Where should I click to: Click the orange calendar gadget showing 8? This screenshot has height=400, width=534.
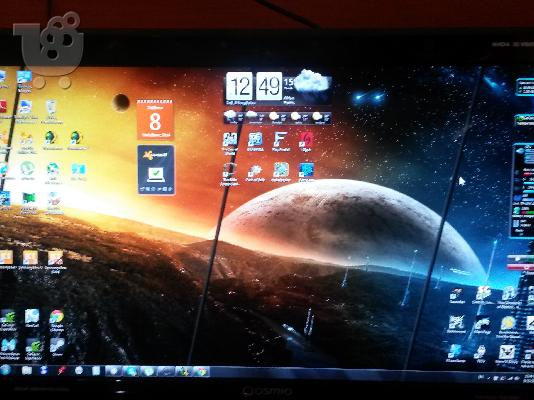coord(155,119)
